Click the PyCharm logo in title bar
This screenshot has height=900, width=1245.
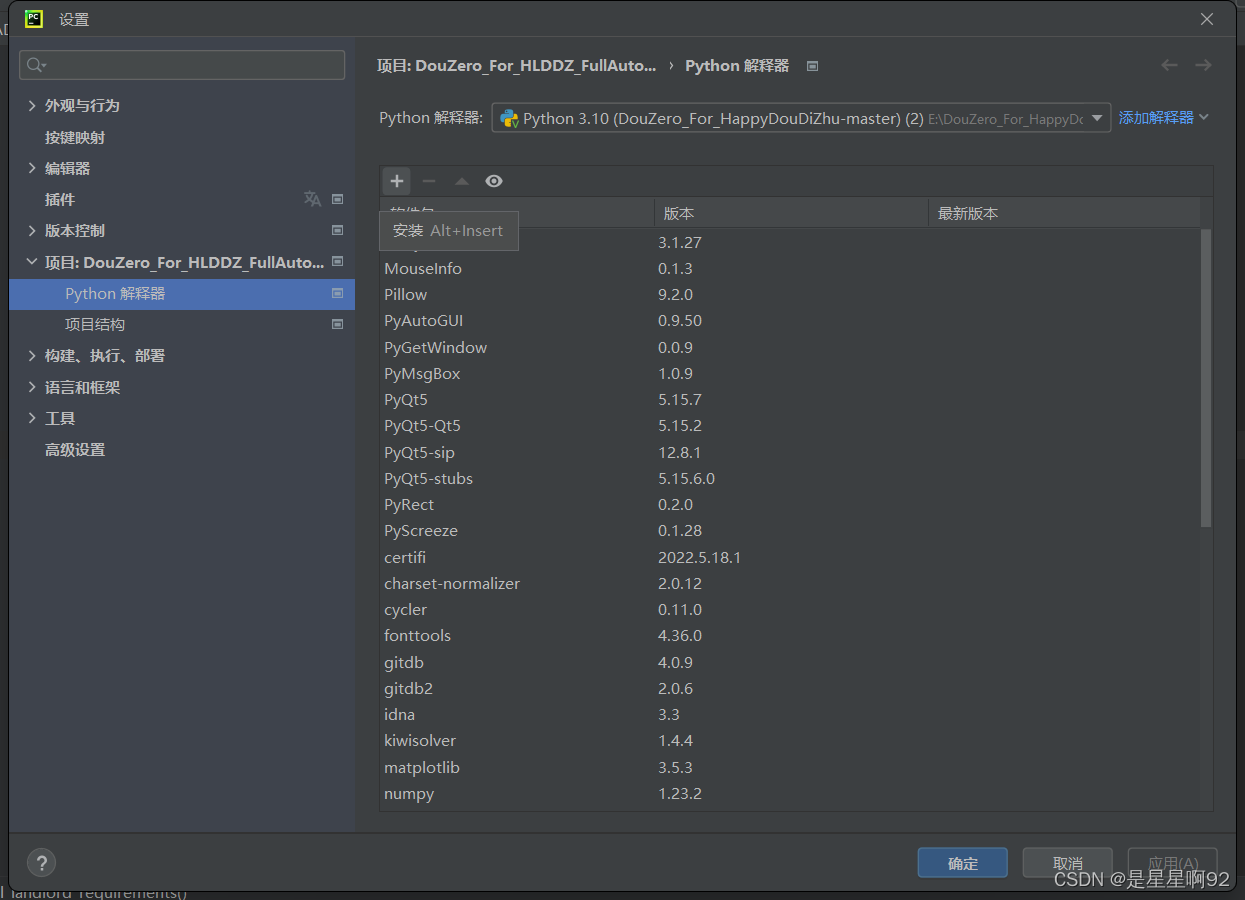pyautogui.click(x=34, y=18)
